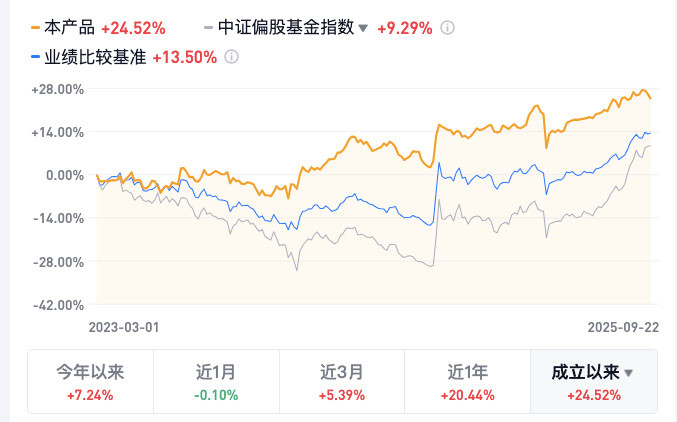Viewport: 677px width, 422px height.
Task: Click the +24.52% value beside 本产品
Action: pos(131,28)
